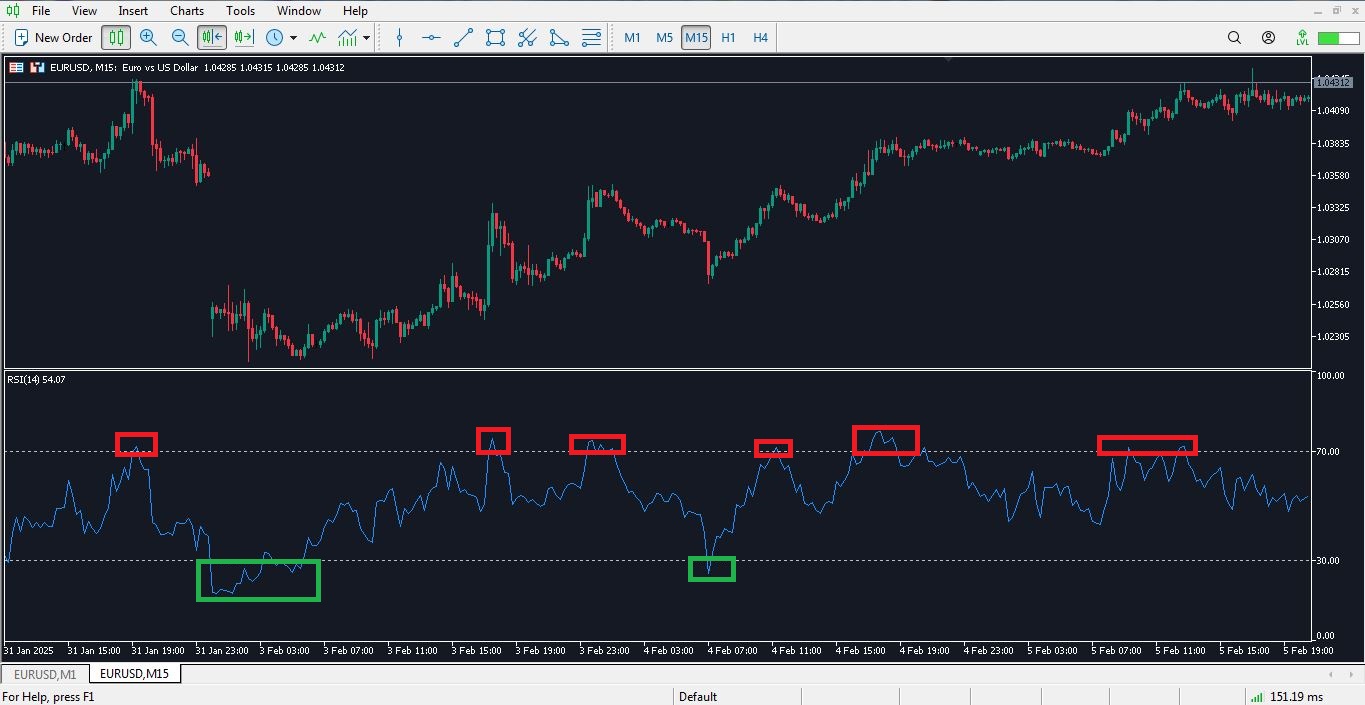Expand the indicators list dropdown arrow
This screenshot has height=705, width=1365.
367,38
